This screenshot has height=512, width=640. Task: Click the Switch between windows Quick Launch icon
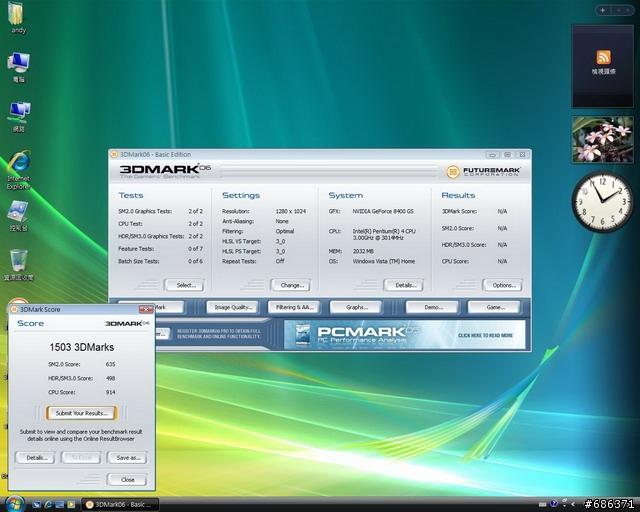[60, 505]
